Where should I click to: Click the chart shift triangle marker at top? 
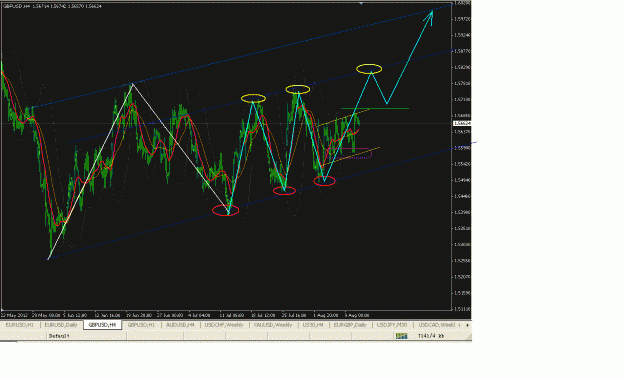click(361, 3)
